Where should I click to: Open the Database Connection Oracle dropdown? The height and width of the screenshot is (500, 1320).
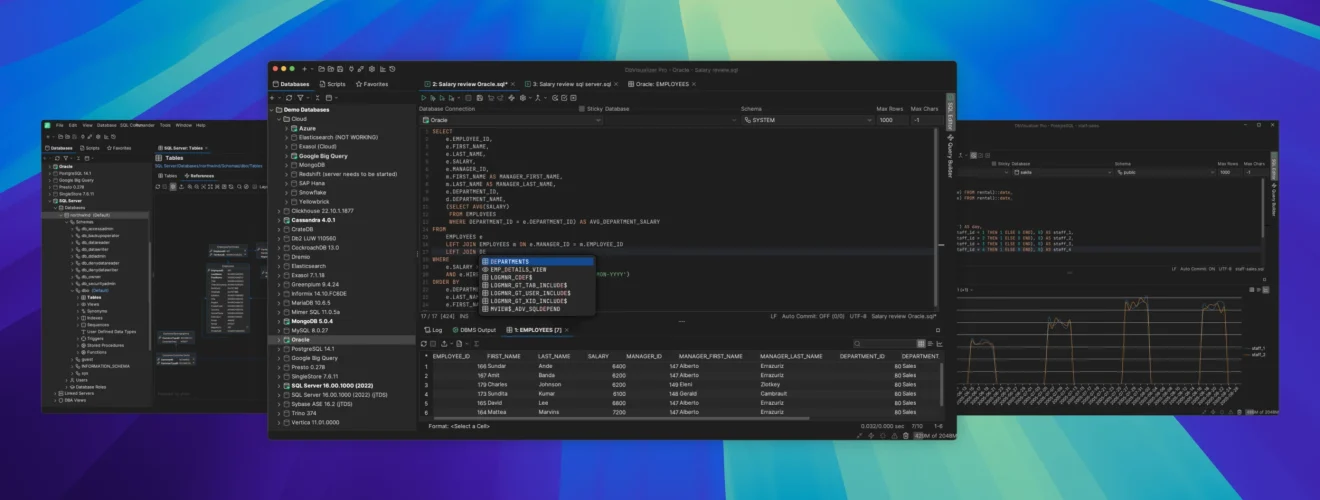coord(511,120)
